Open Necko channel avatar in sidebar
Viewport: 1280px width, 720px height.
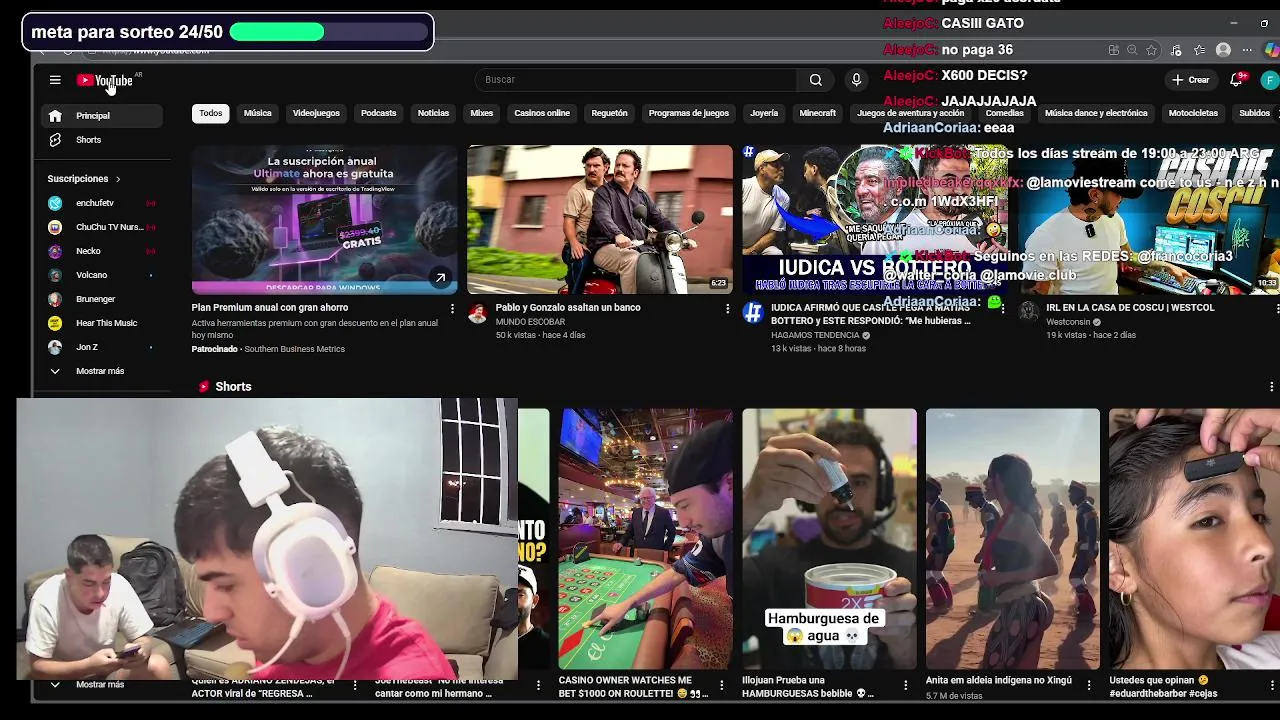[x=55, y=251]
